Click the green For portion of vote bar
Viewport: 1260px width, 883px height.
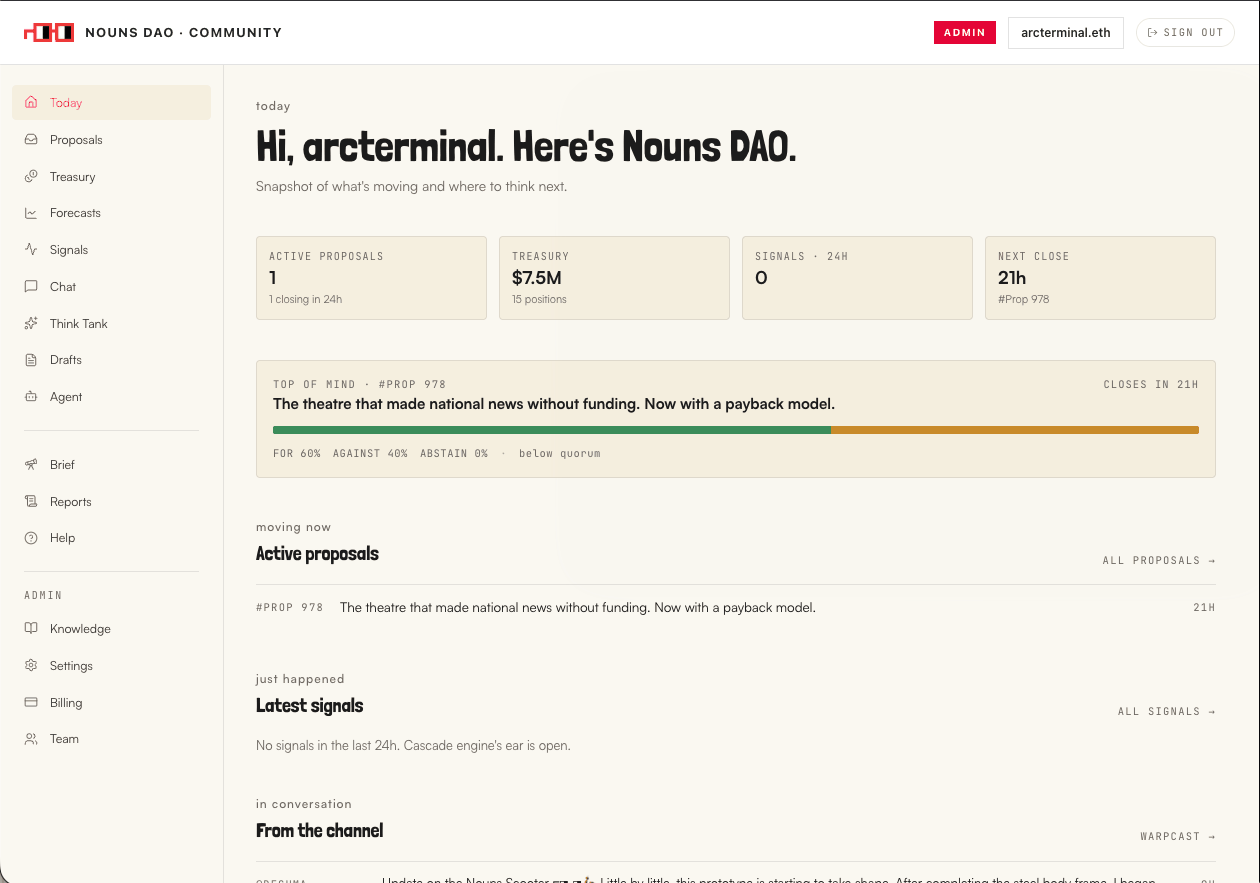coord(552,430)
